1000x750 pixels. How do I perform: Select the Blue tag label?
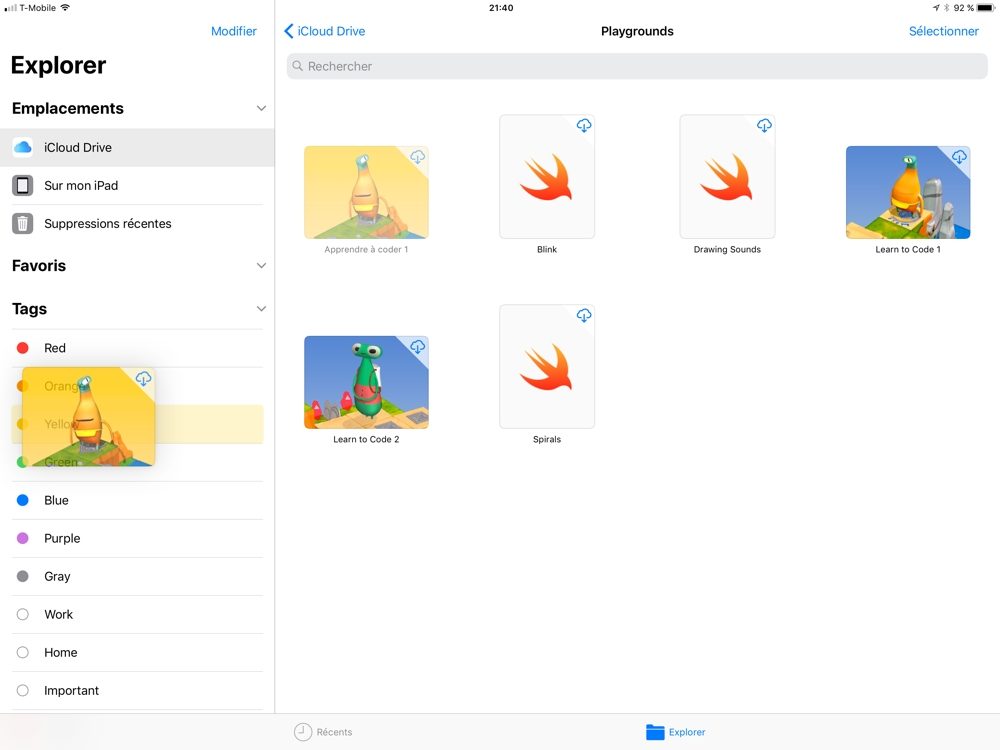(x=56, y=501)
